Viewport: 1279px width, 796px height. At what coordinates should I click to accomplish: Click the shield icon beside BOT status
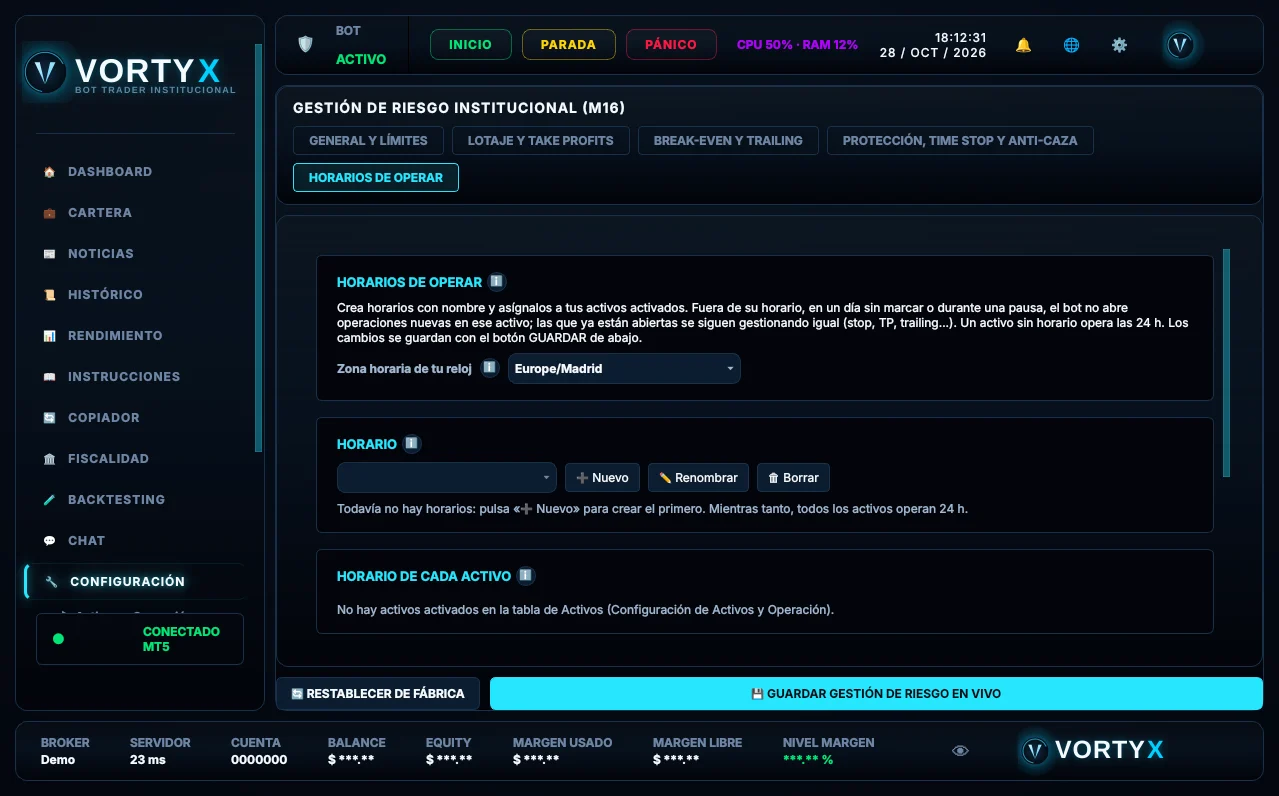[x=305, y=44]
